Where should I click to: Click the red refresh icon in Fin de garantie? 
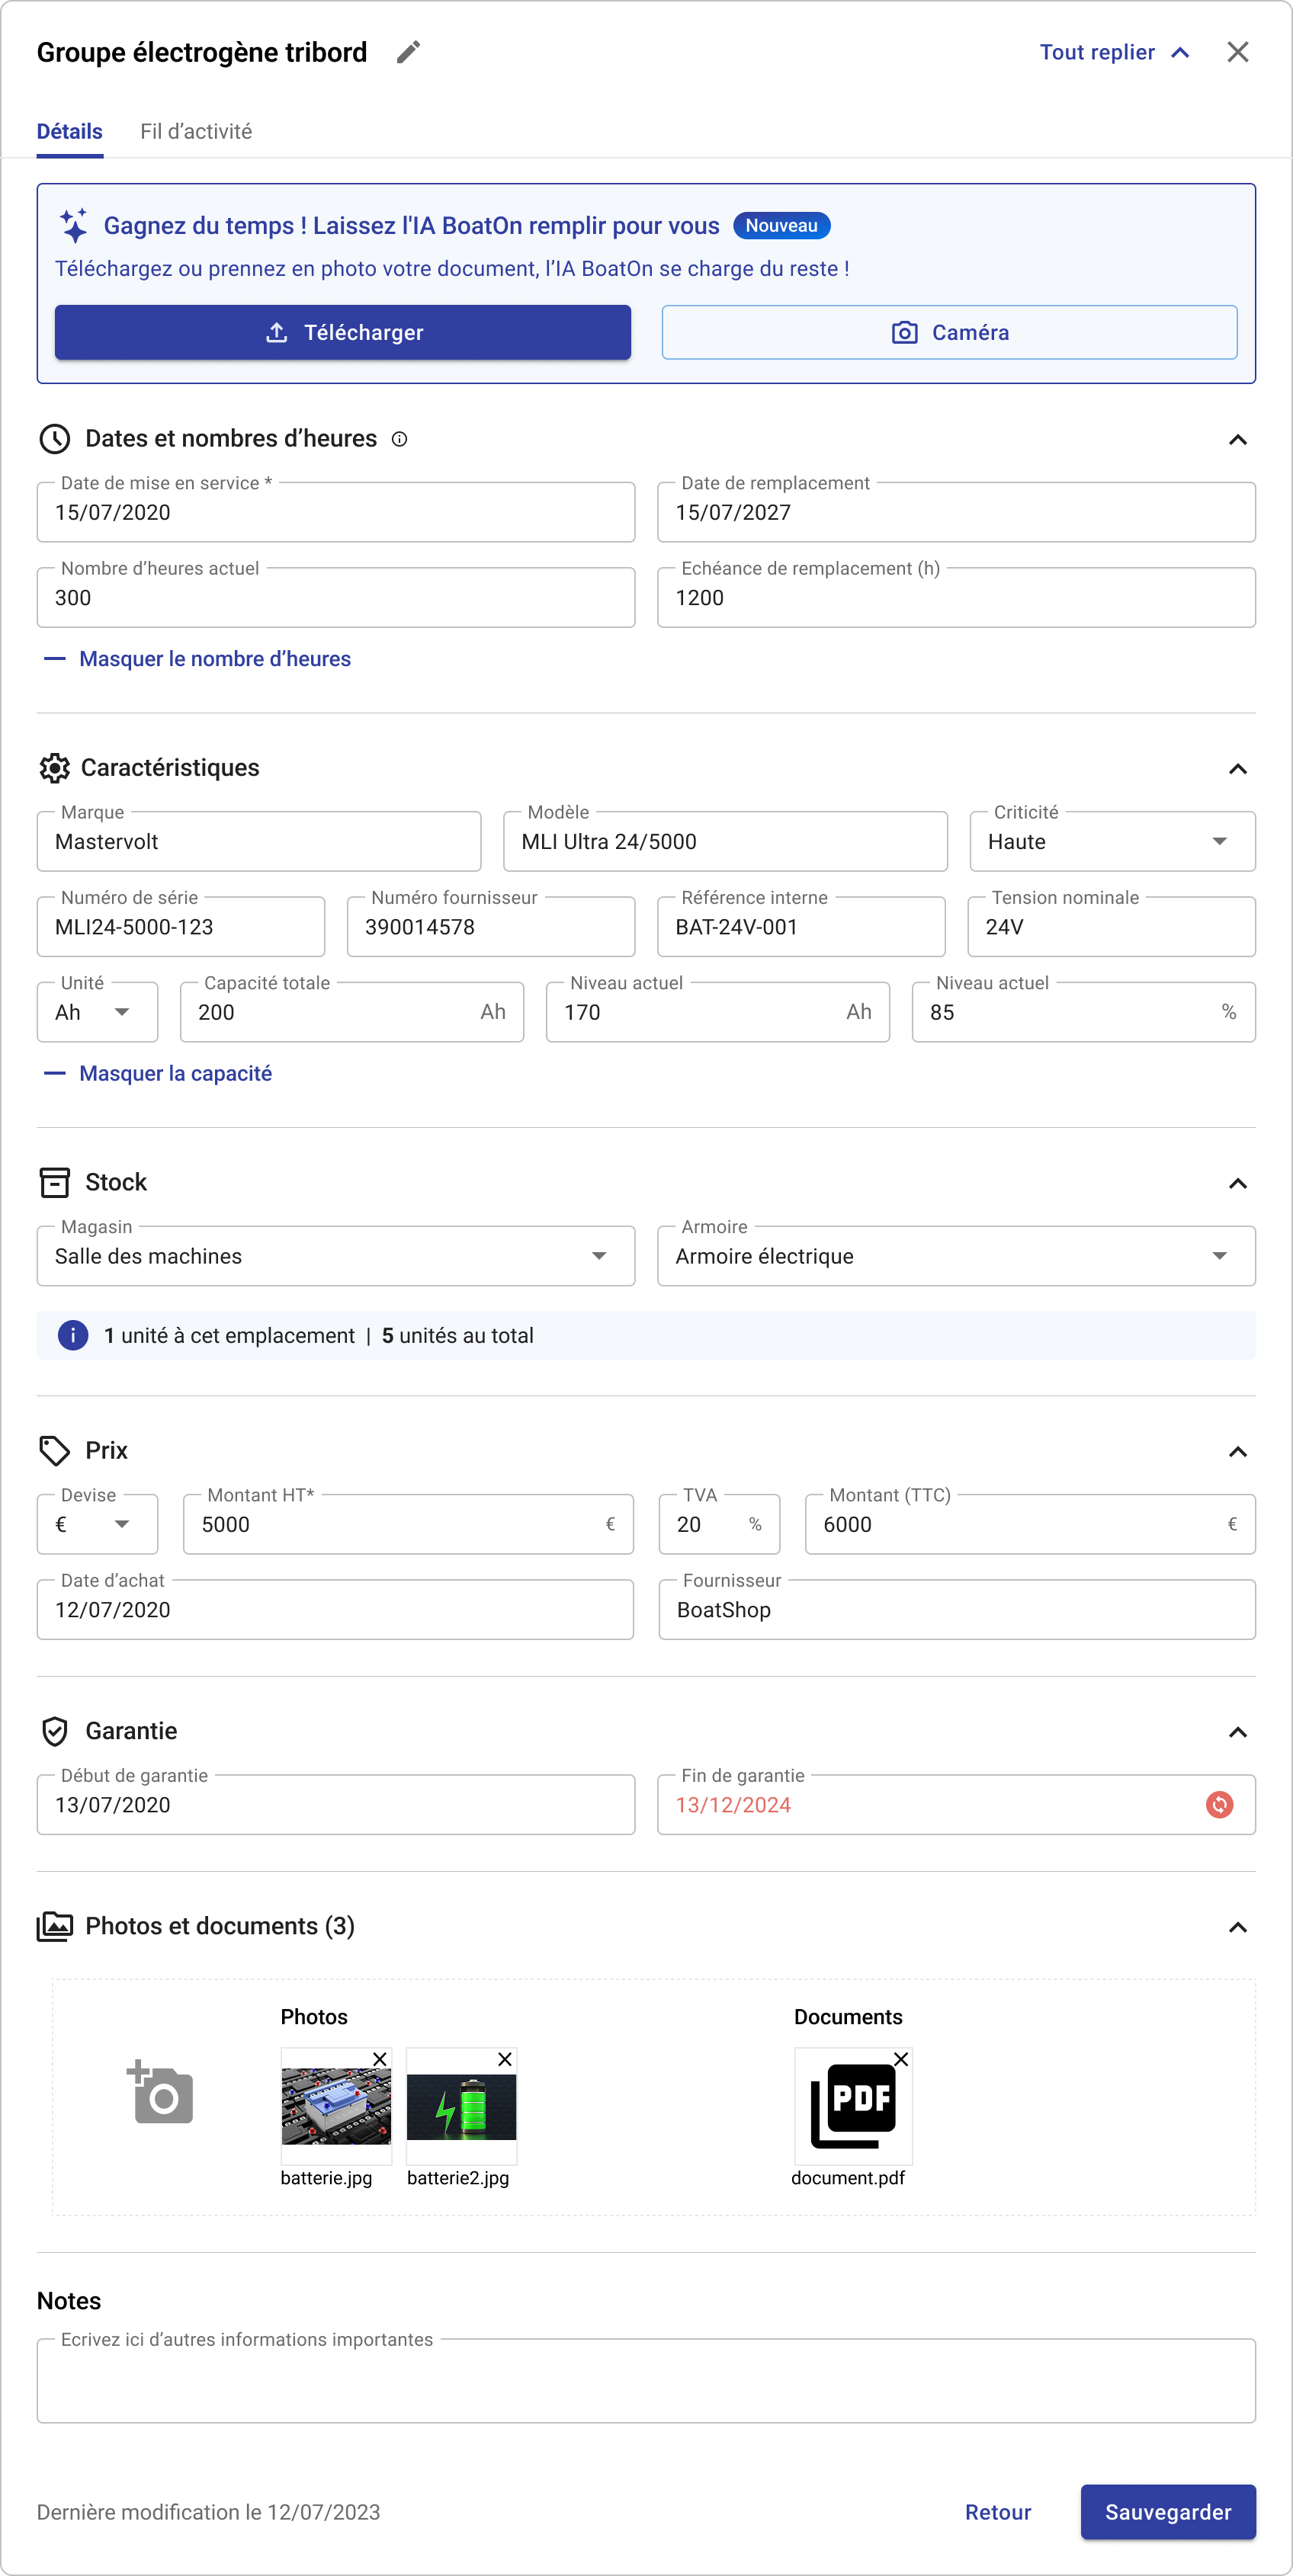(1219, 1805)
